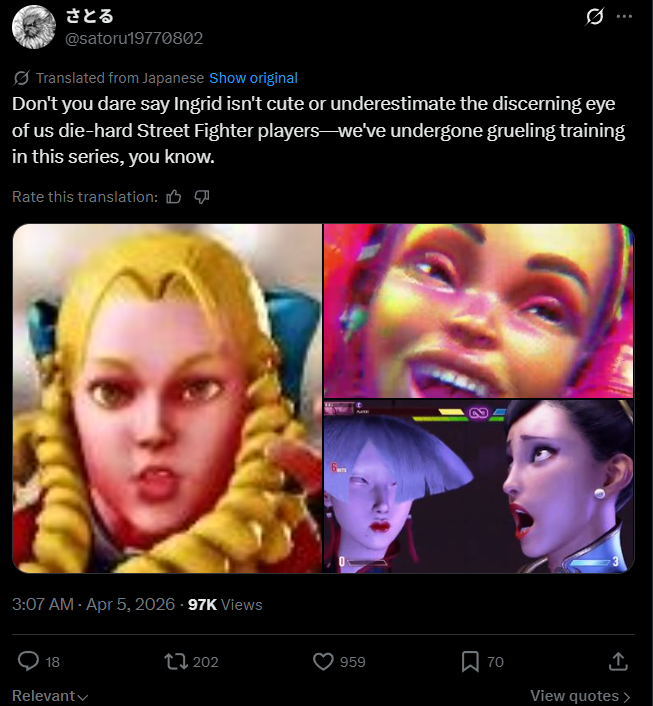Open the colorful laughing face image

479,311
